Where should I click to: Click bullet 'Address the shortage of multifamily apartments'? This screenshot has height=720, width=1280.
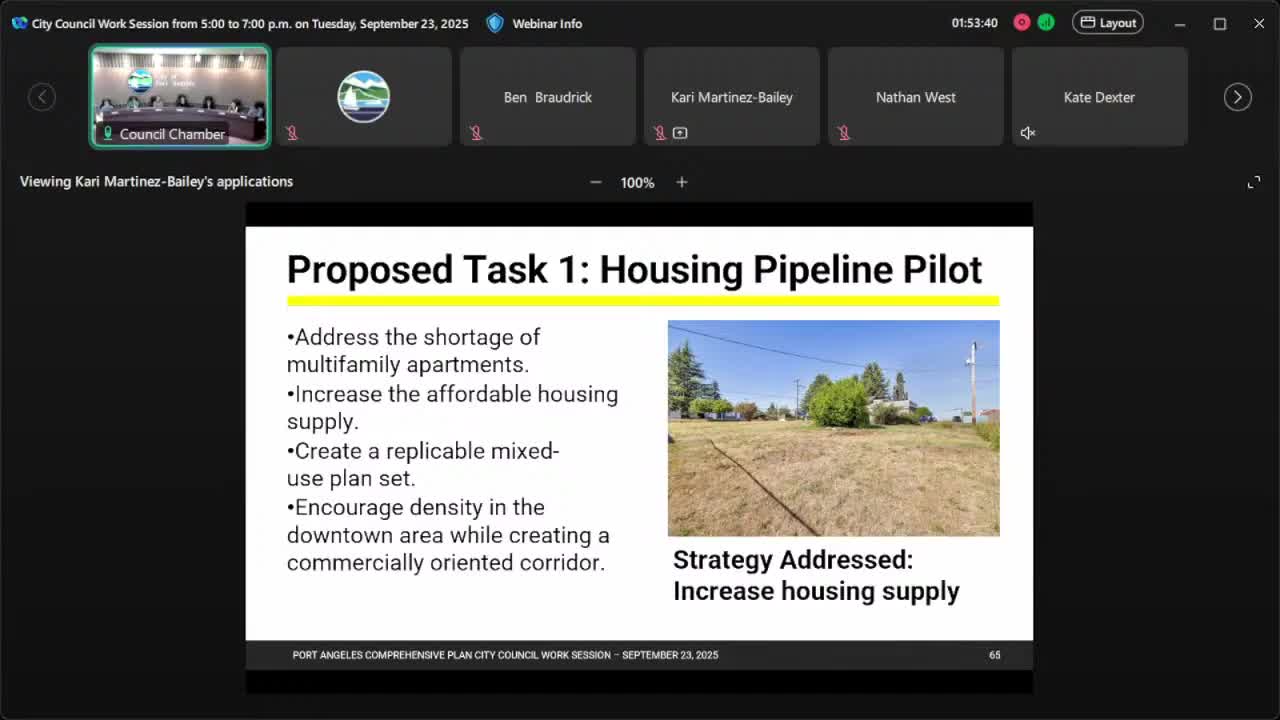point(414,350)
